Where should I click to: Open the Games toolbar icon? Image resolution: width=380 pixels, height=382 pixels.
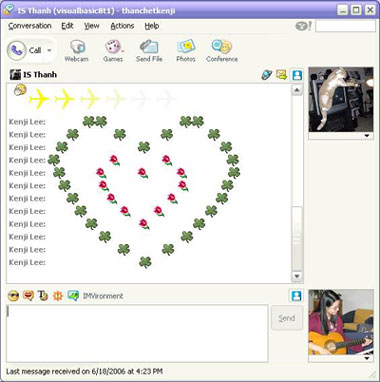click(x=113, y=51)
